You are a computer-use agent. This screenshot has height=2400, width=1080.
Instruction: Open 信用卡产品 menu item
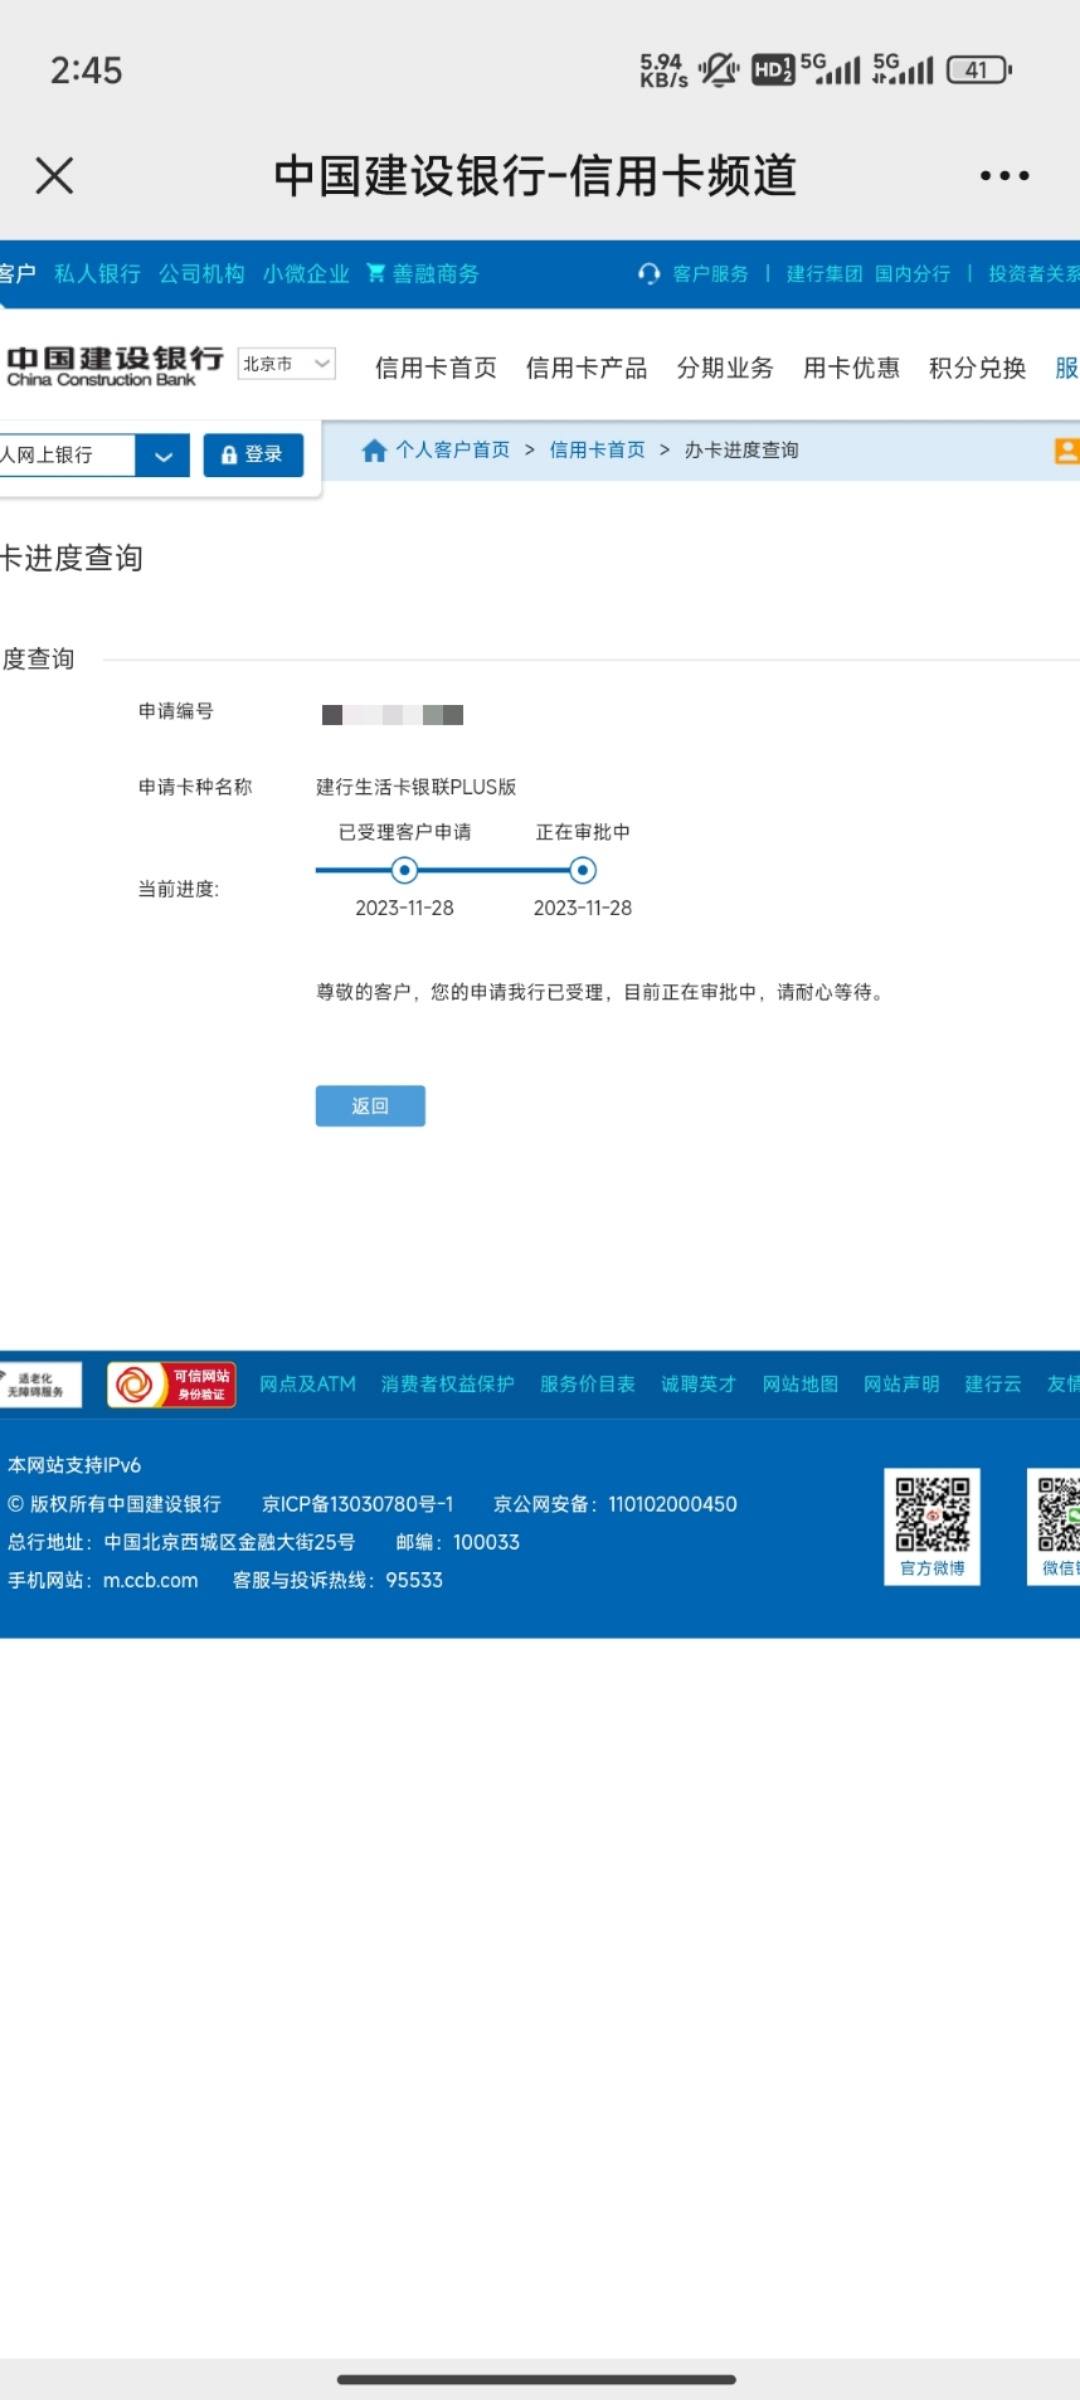tap(586, 368)
